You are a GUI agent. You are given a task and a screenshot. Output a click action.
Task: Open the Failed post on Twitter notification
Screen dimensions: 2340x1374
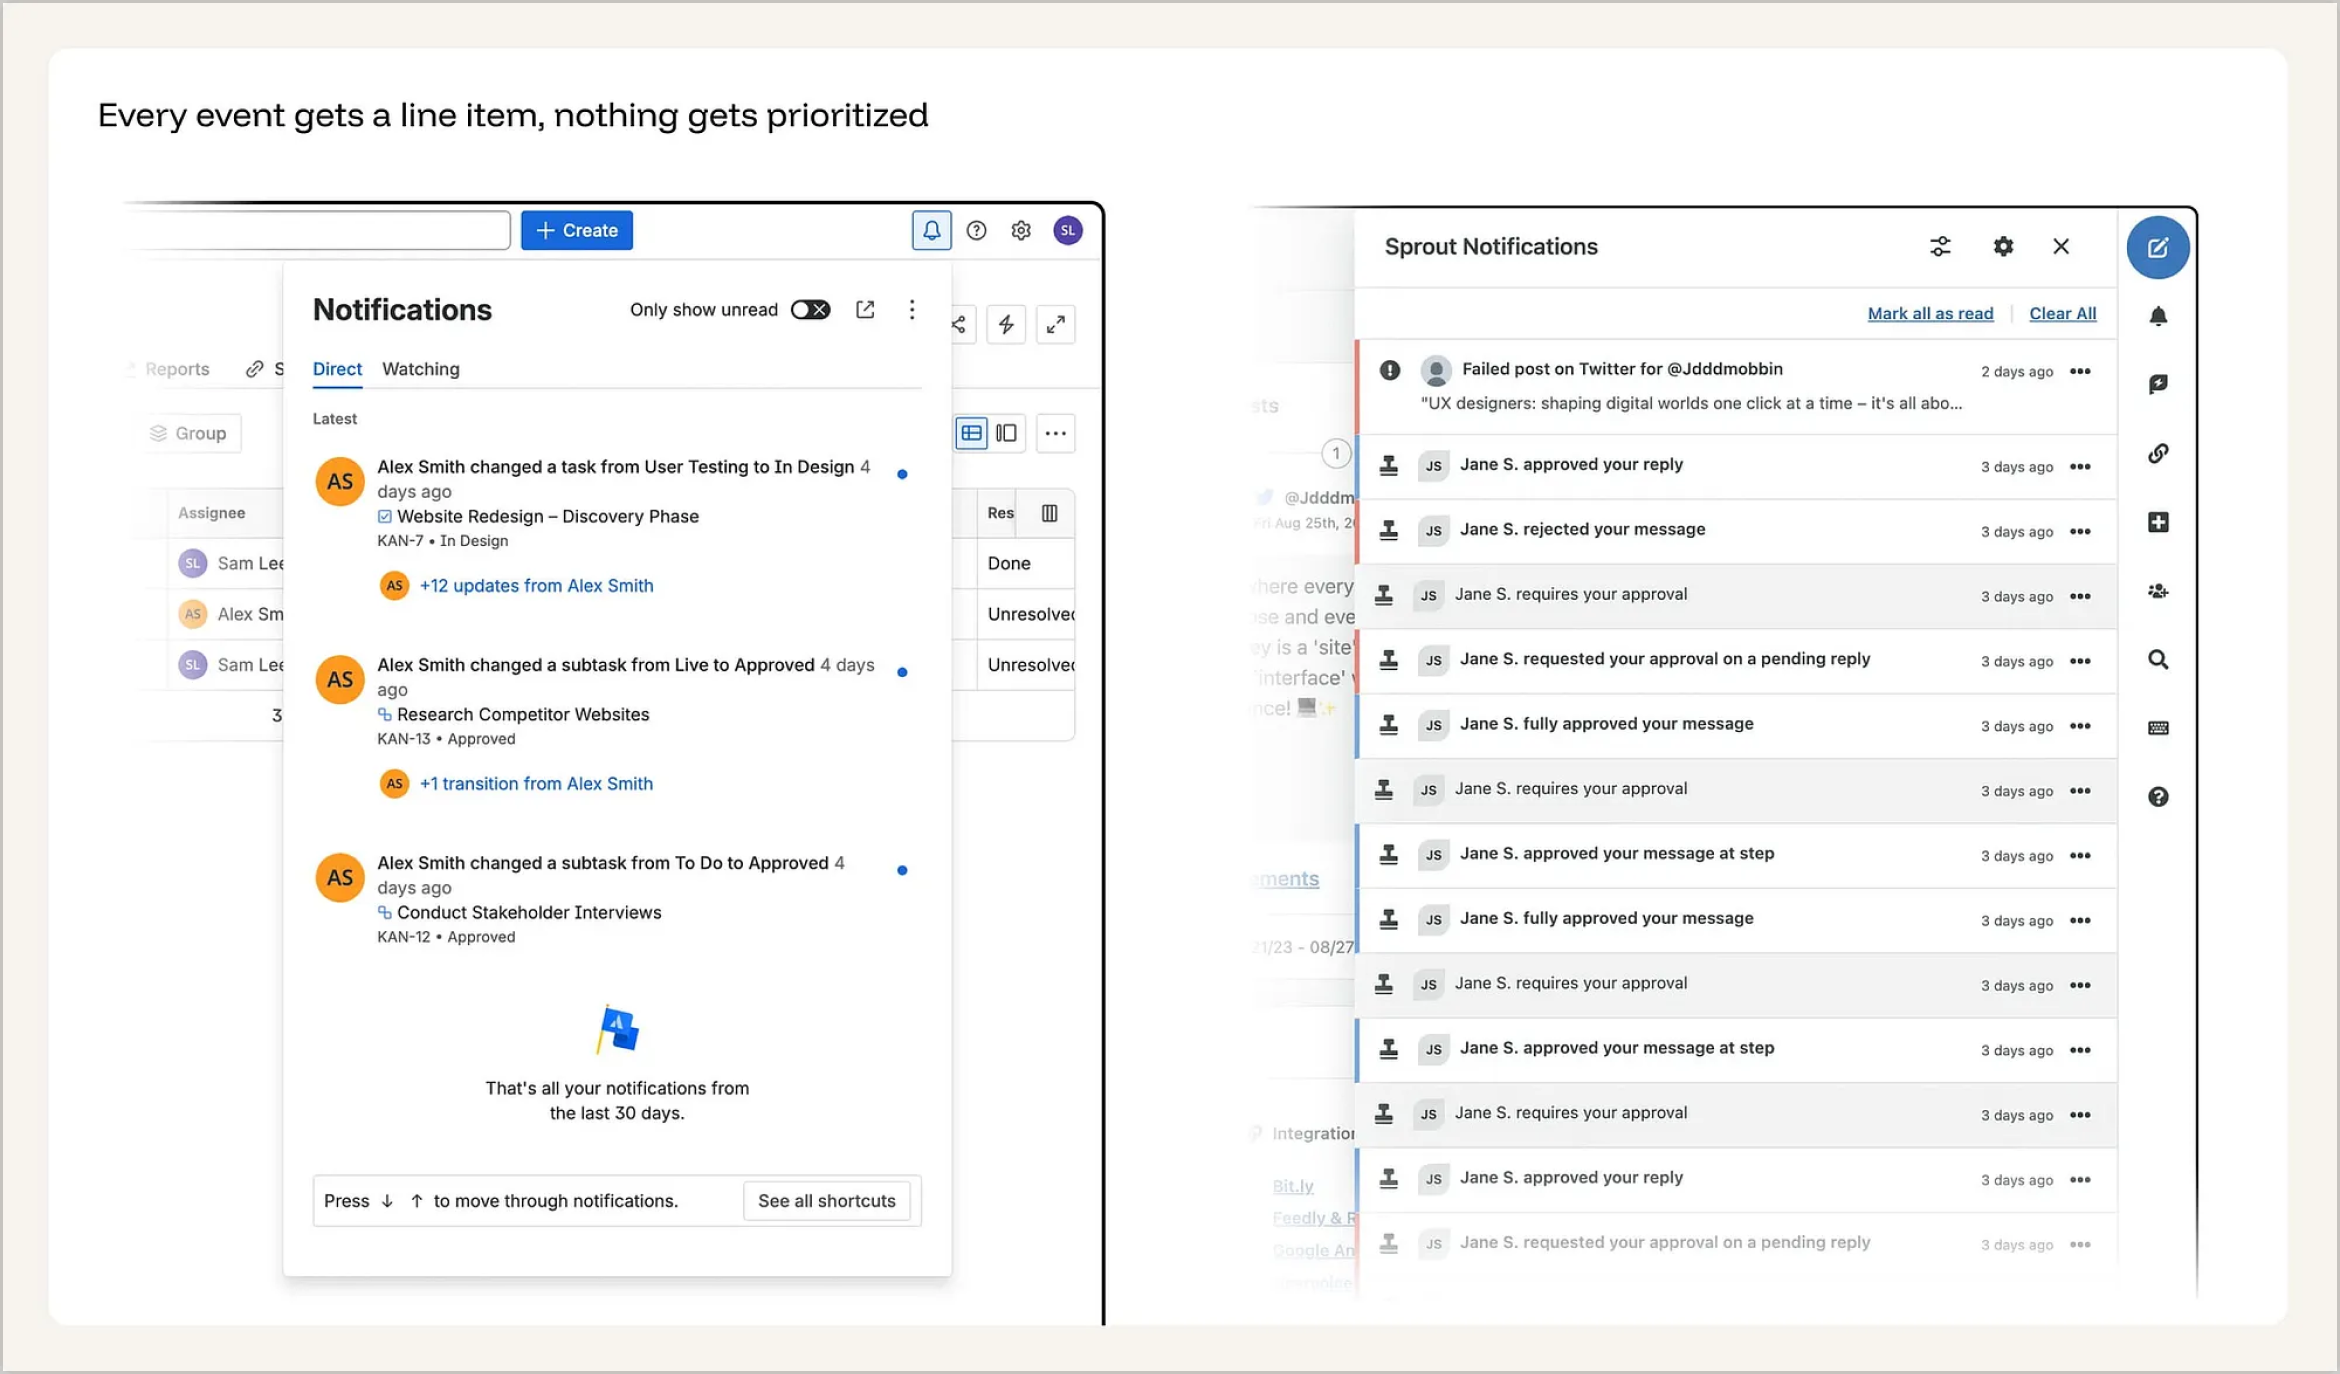click(x=1736, y=387)
